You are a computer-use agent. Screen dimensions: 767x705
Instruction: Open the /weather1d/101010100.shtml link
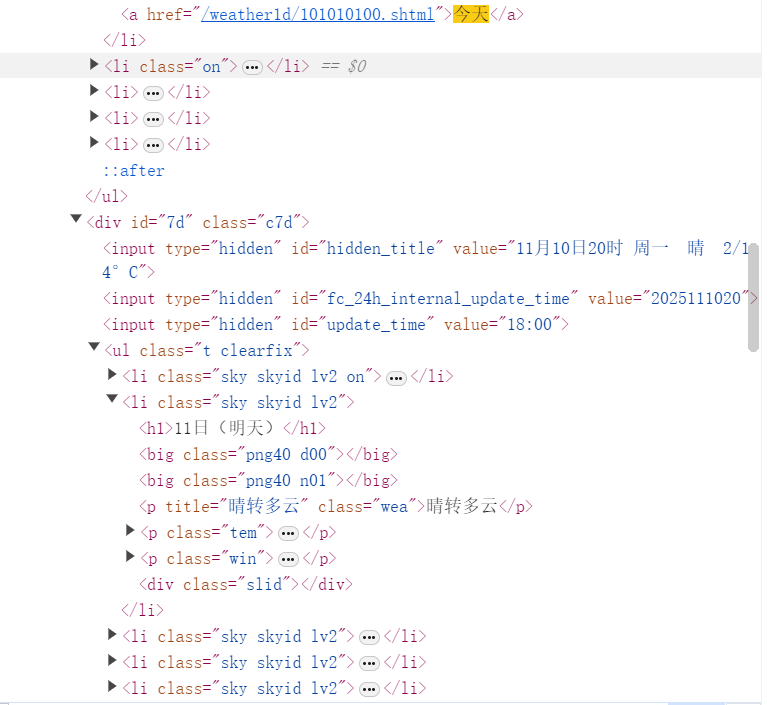pos(318,14)
